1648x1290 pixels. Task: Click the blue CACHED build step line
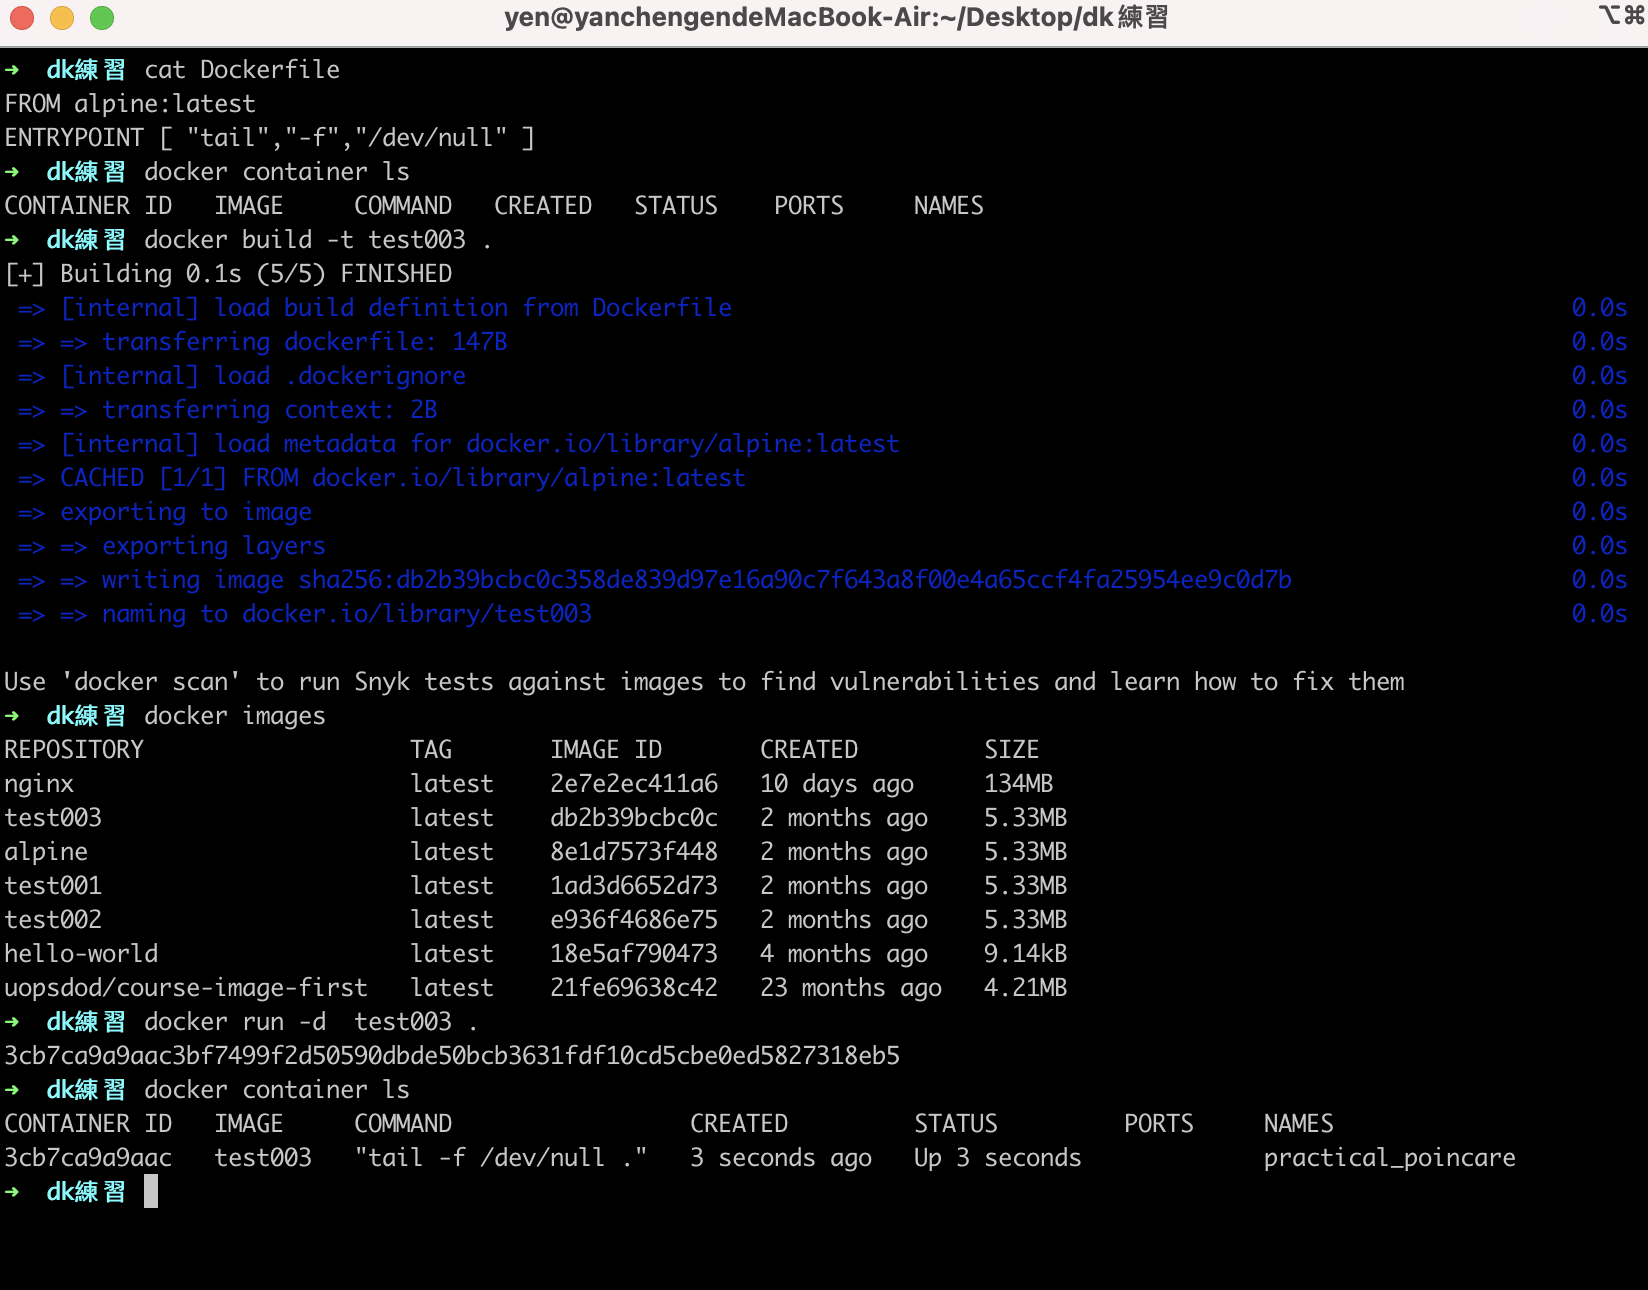[380, 478]
